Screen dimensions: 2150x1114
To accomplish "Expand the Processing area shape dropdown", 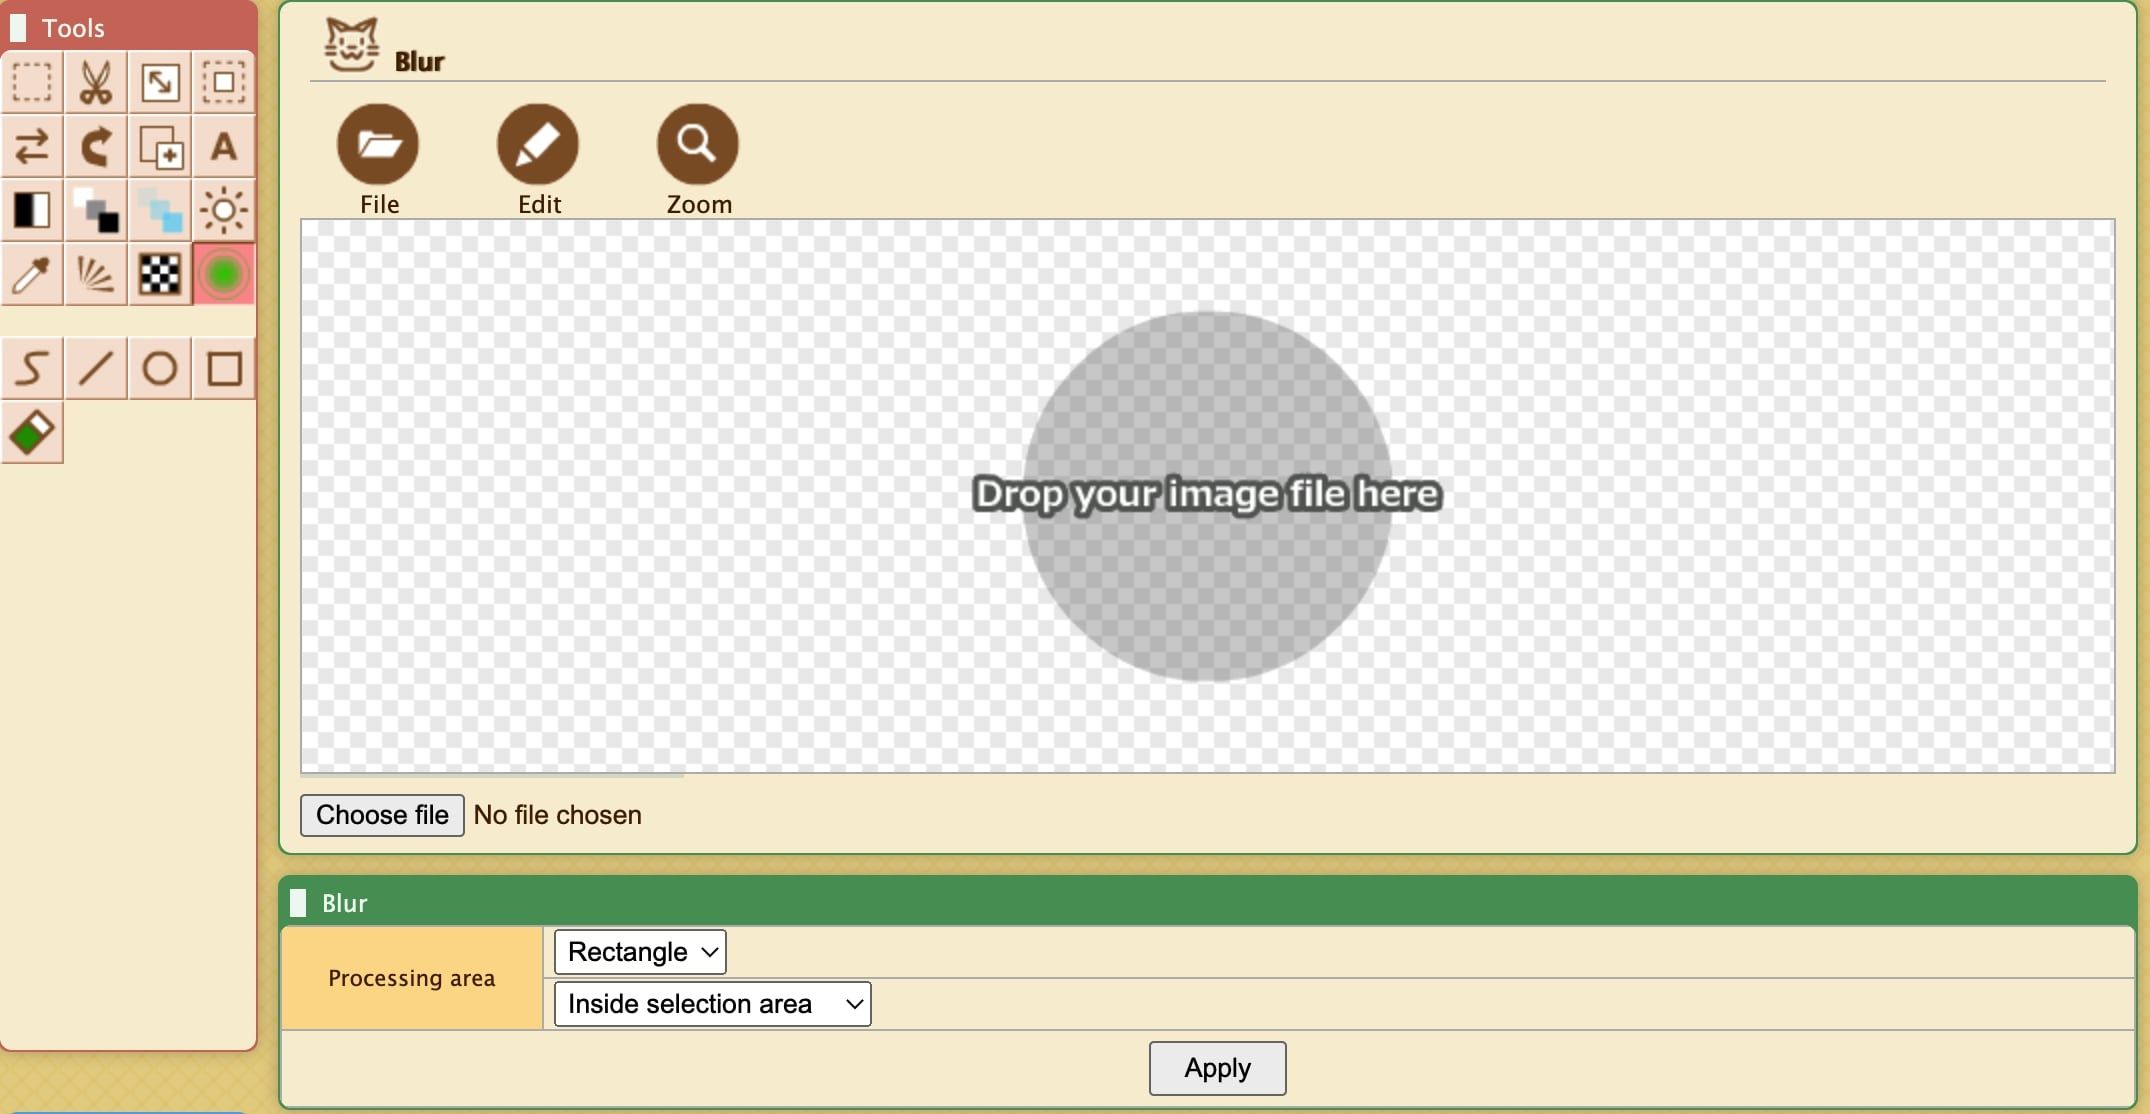I will click(639, 951).
